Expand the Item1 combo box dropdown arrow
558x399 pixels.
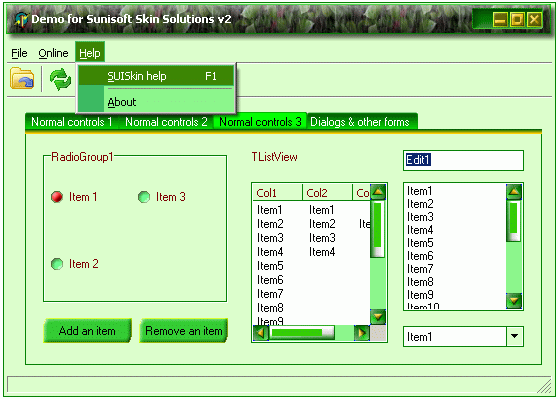[515, 336]
